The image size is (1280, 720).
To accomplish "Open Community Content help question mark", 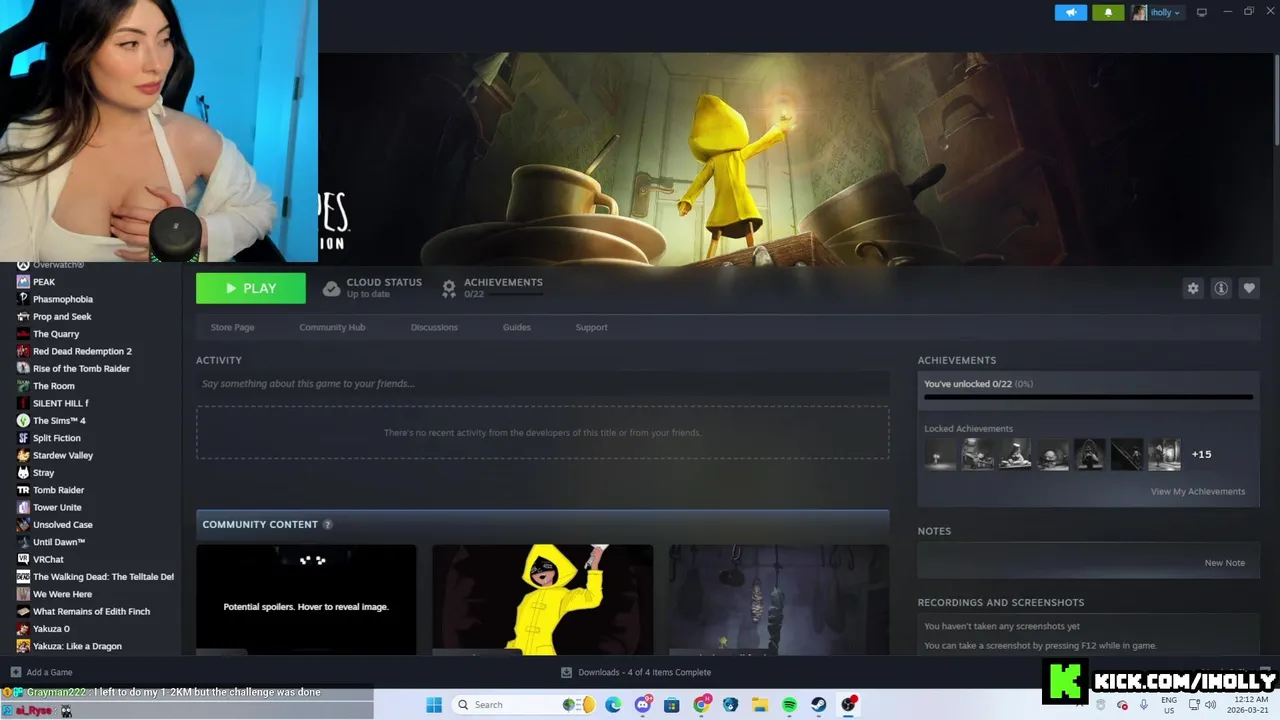I will 327,524.
